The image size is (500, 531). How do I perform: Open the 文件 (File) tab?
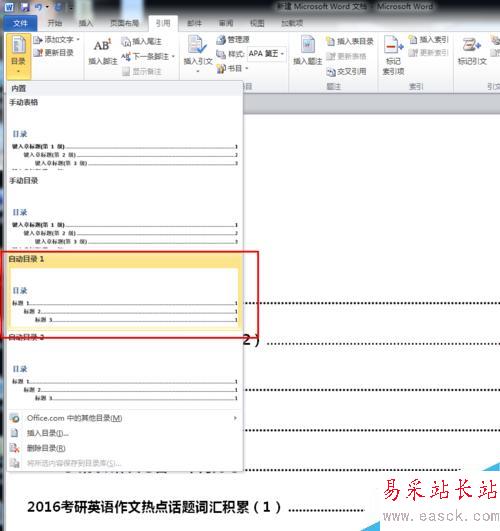(20, 23)
